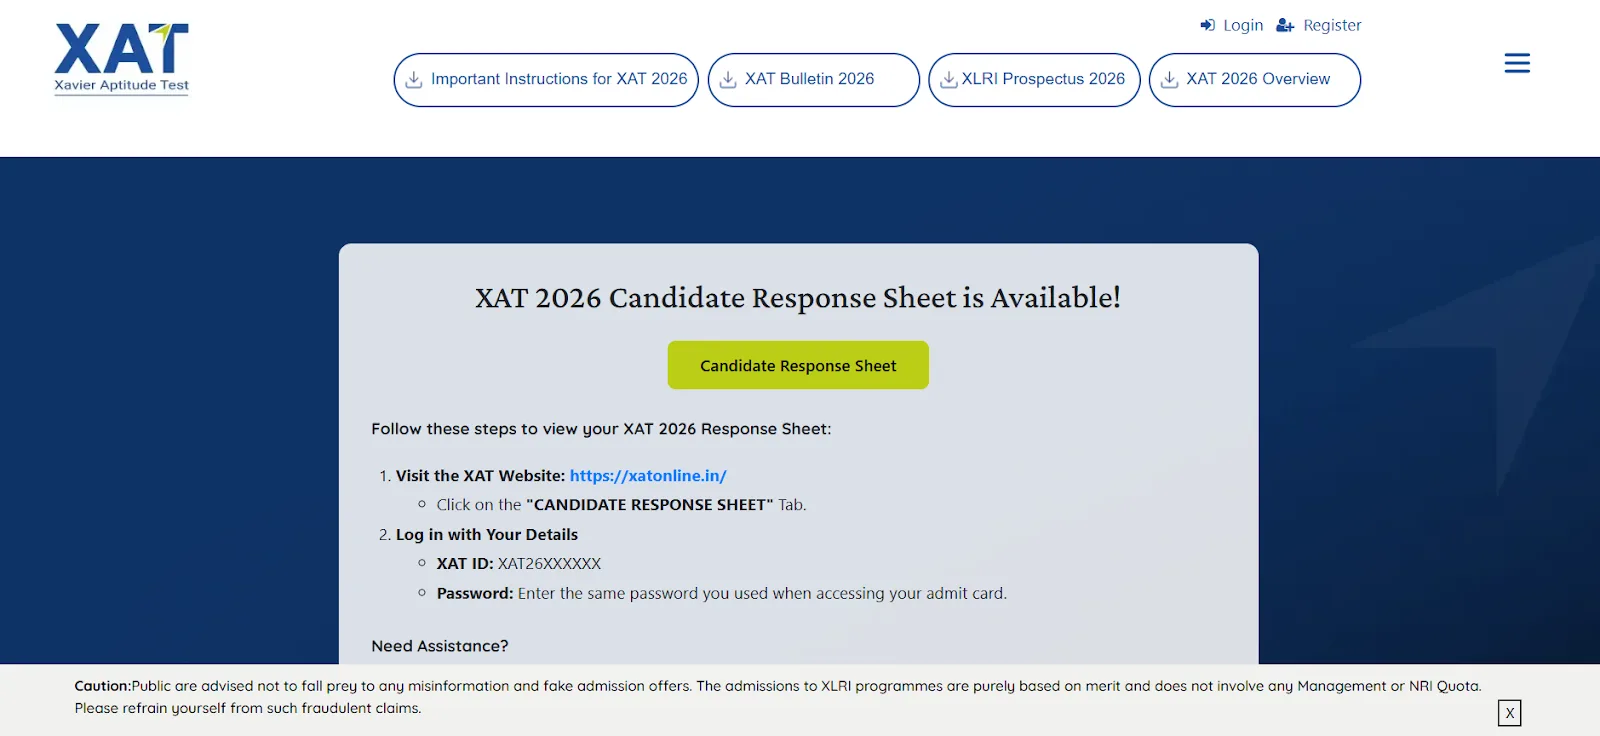Download the XLRI Prospectus 2026

point(1034,79)
